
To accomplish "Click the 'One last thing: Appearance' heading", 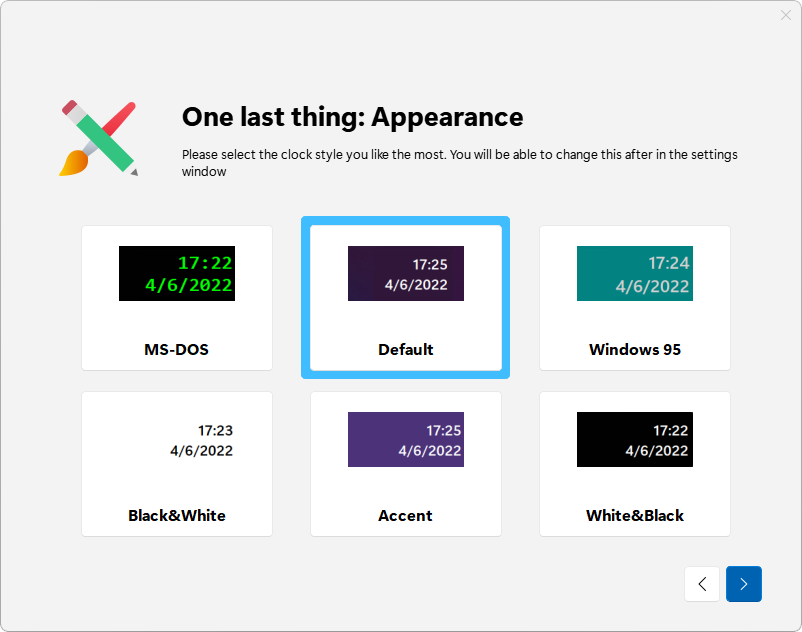I will pyautogui.click(x=352, y=117).
